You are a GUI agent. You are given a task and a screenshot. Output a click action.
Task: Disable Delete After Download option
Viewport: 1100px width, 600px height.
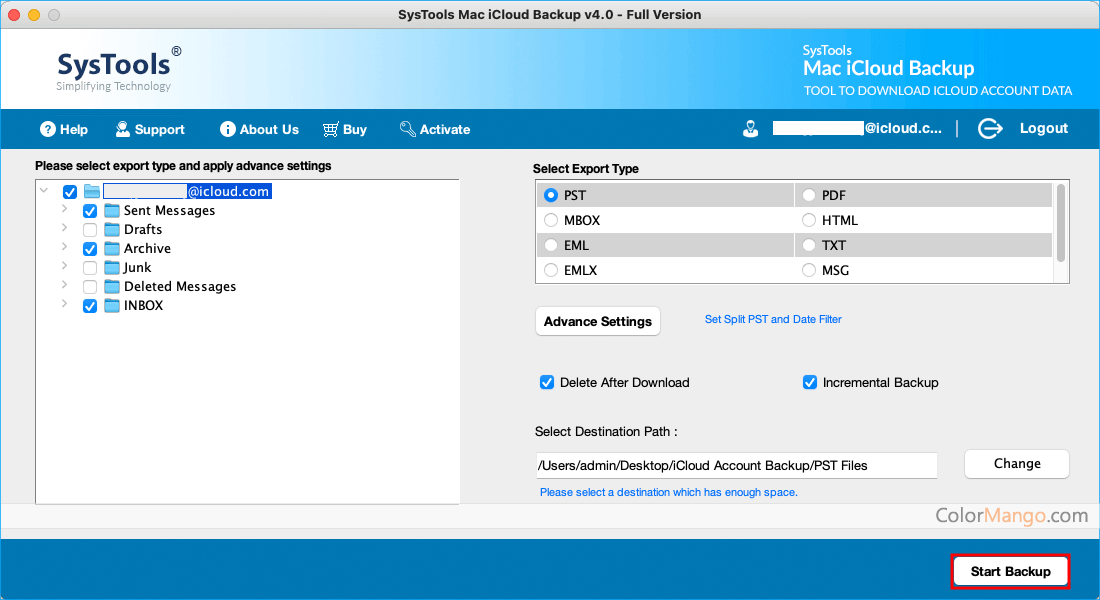[546, 382]
